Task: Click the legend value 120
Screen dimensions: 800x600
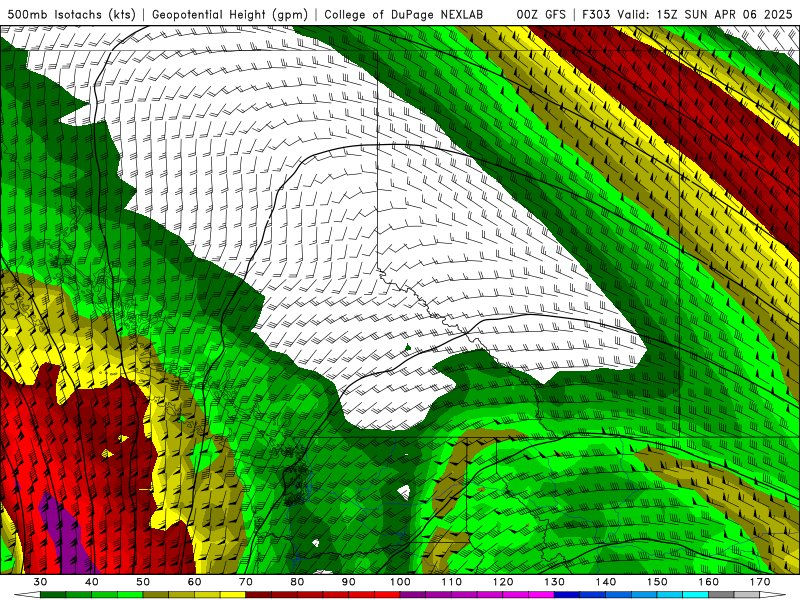Action: pos(503,582)
